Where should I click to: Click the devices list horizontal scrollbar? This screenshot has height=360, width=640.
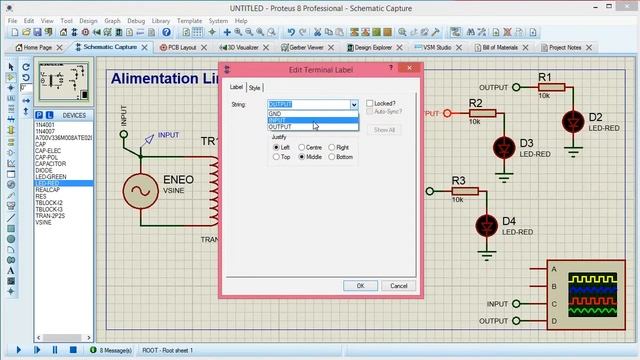63,338
